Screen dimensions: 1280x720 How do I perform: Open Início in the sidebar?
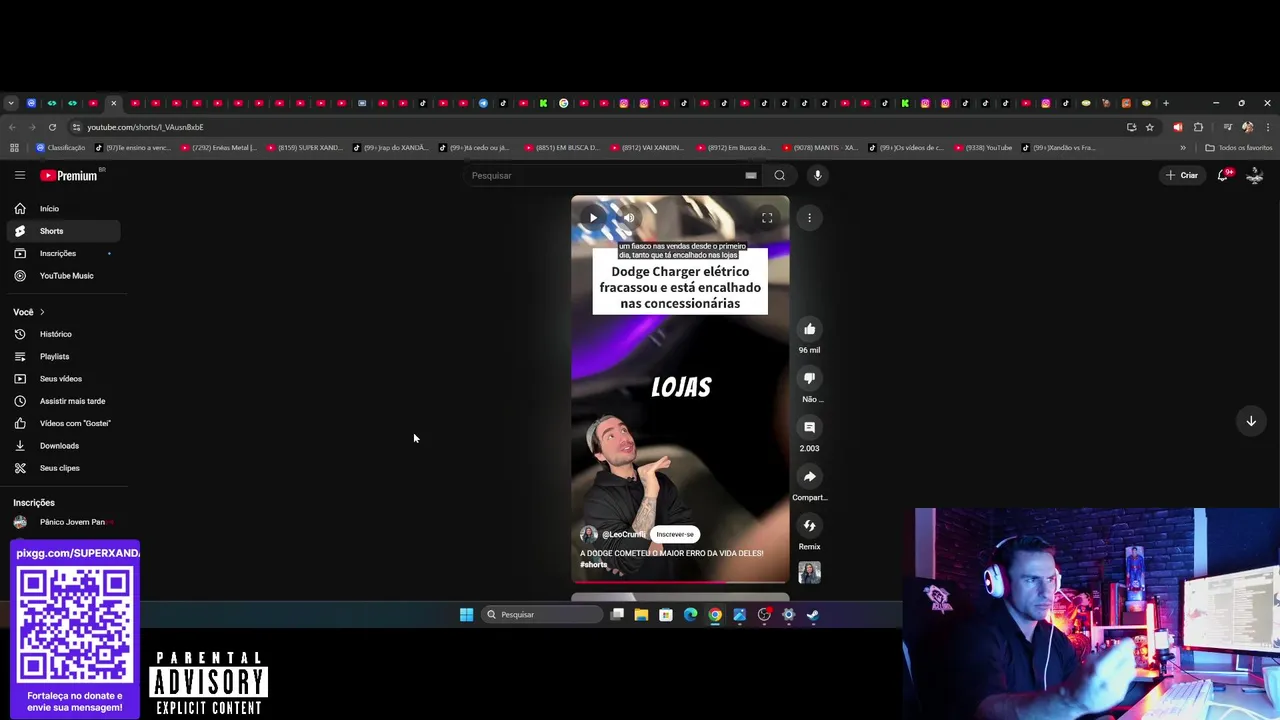pyautogui.click(x=64, y=208)
